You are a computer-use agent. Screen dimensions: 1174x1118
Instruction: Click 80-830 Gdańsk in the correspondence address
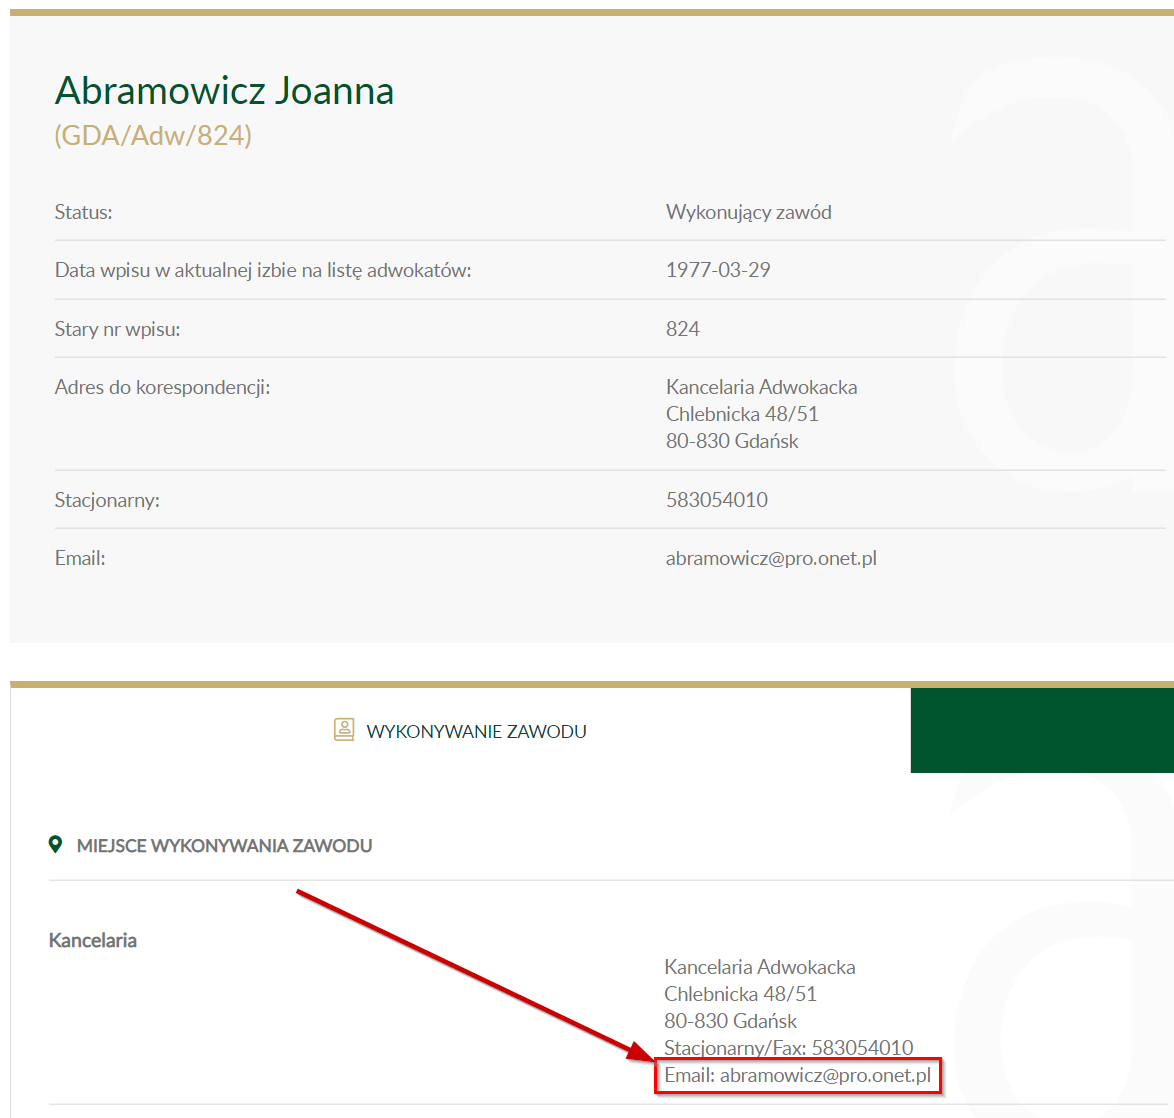click(732, 441)
